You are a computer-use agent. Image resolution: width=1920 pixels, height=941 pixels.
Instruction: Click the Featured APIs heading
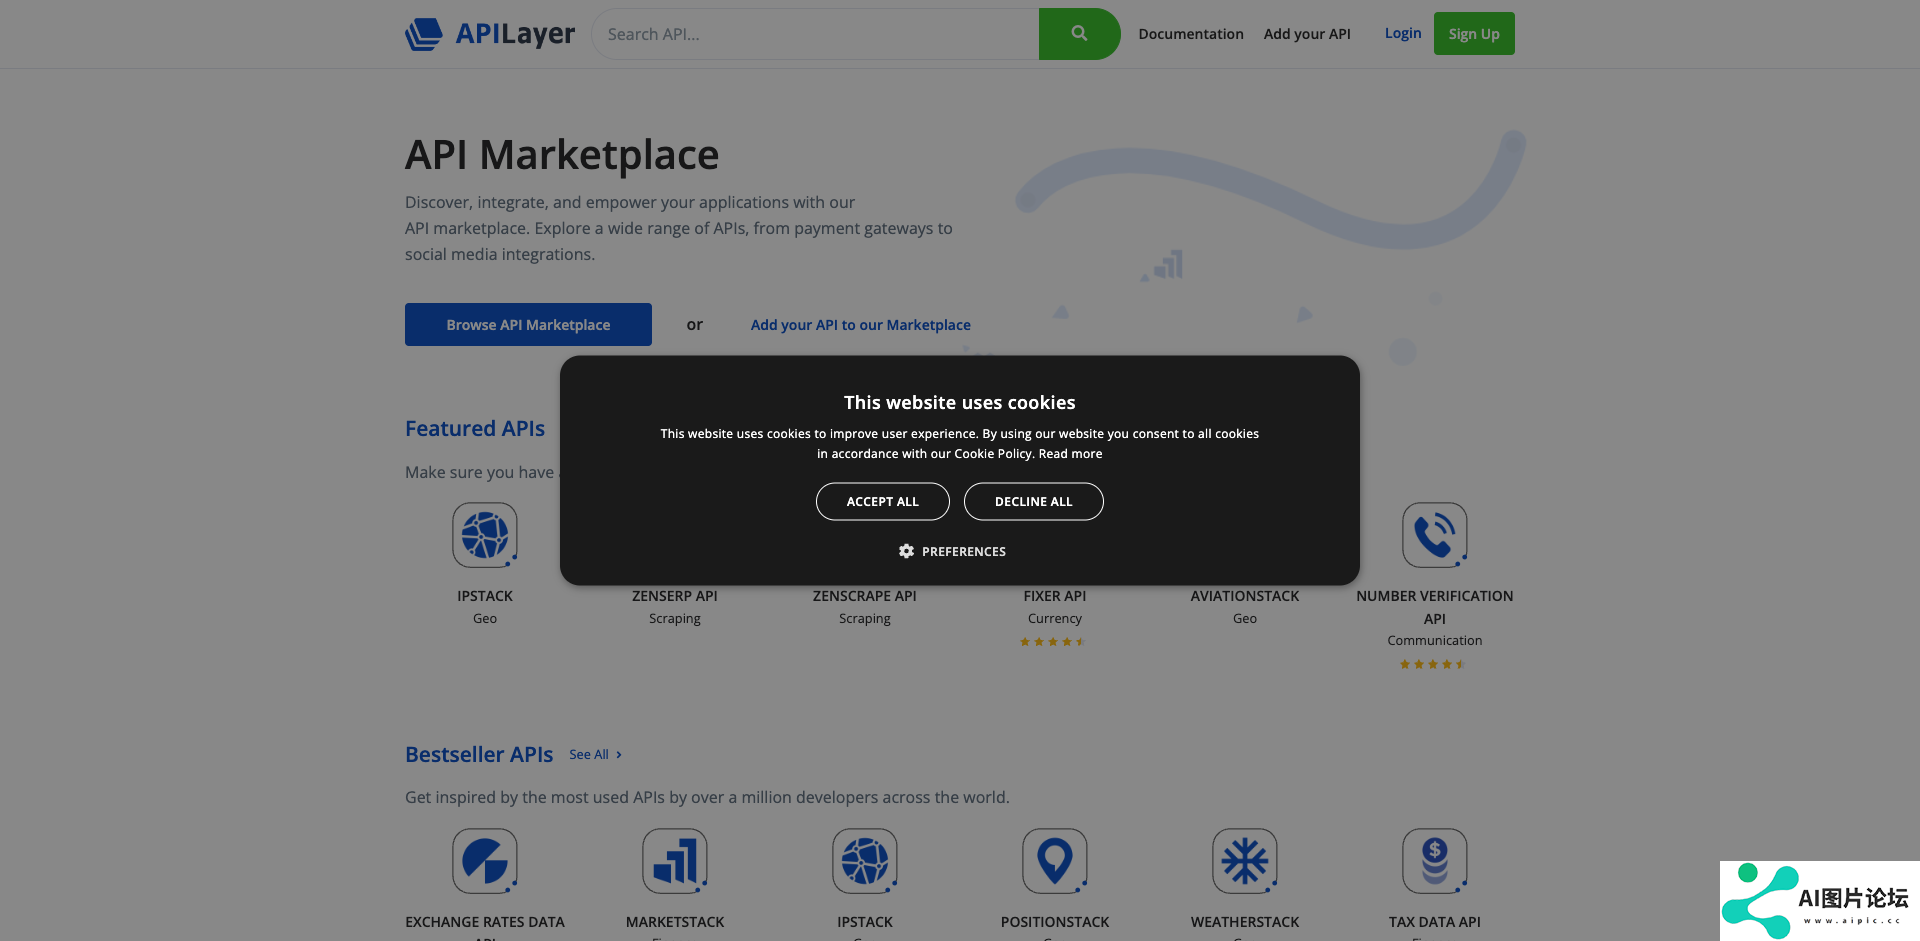(475, 429)
